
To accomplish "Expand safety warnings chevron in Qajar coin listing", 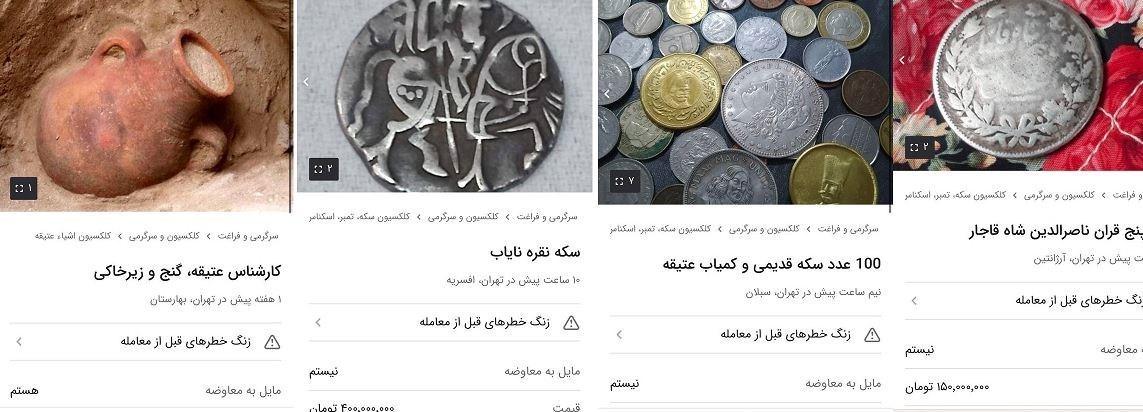I will (913, 300).
